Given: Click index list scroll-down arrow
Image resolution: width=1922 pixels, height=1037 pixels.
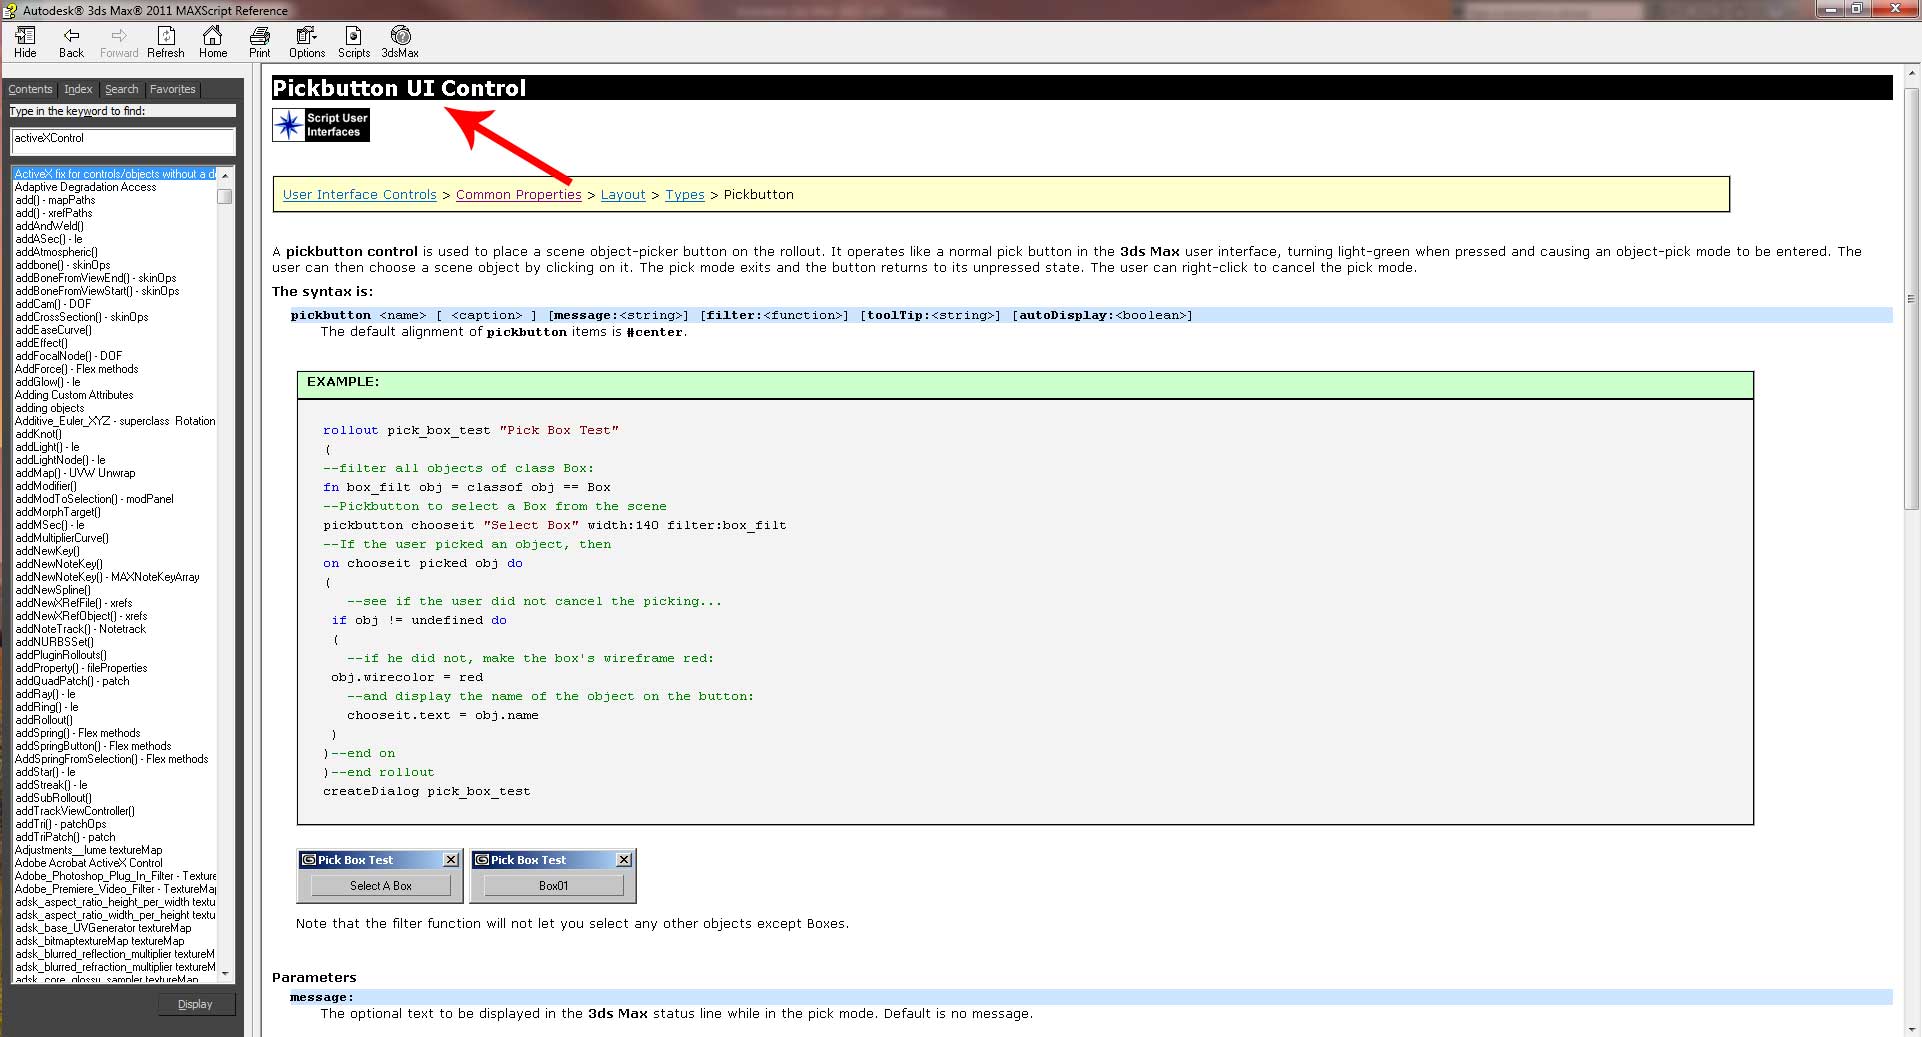Looking at the screenshot, I should point(225,973).
